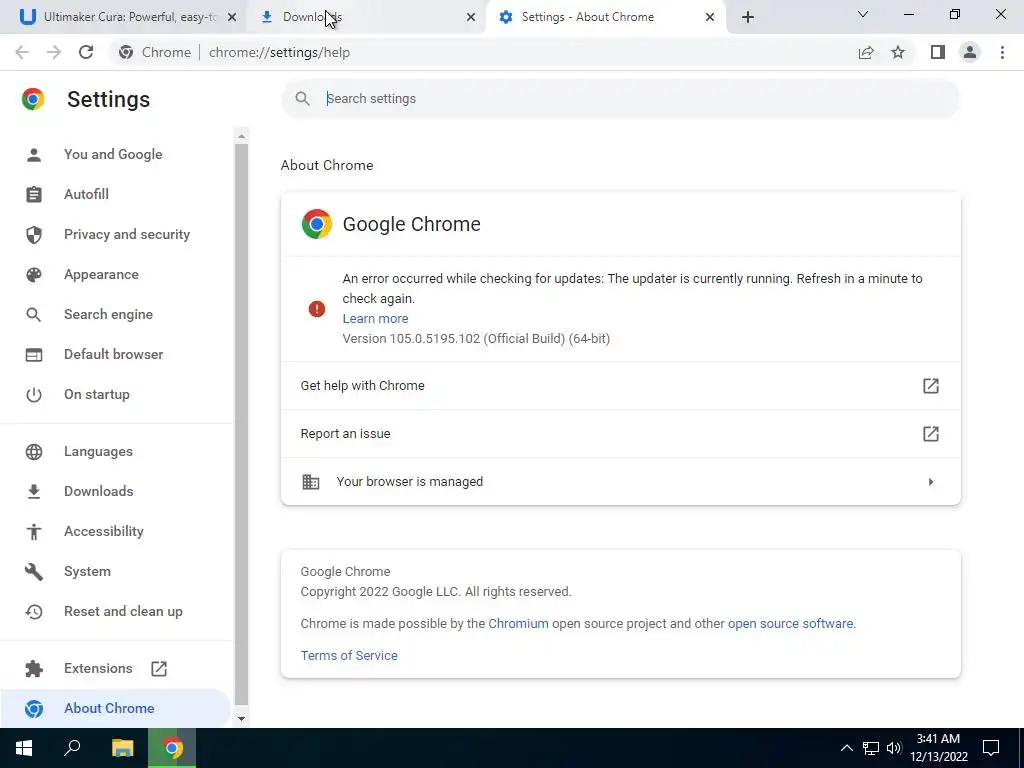1024x768 pixels.
Task: Open Search engine settings
Action: point(108,314)
